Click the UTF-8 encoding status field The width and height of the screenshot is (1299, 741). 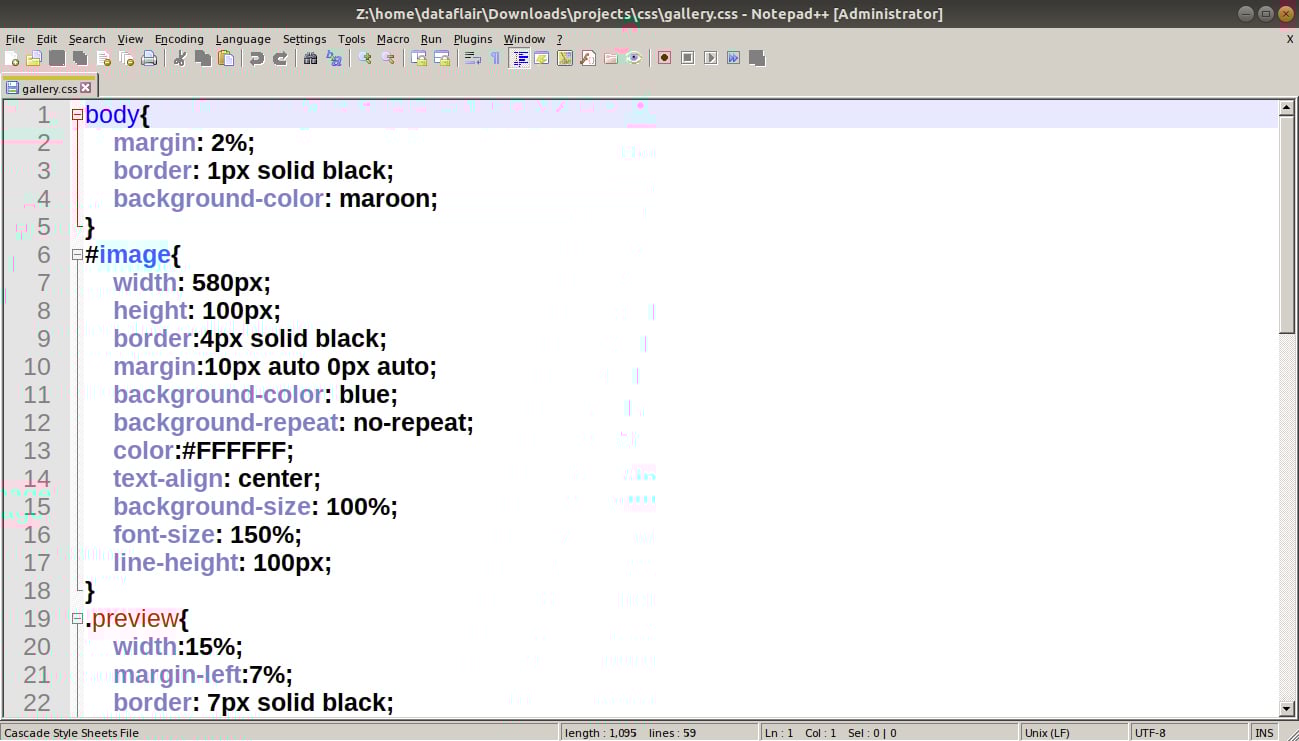[1189, 733]
